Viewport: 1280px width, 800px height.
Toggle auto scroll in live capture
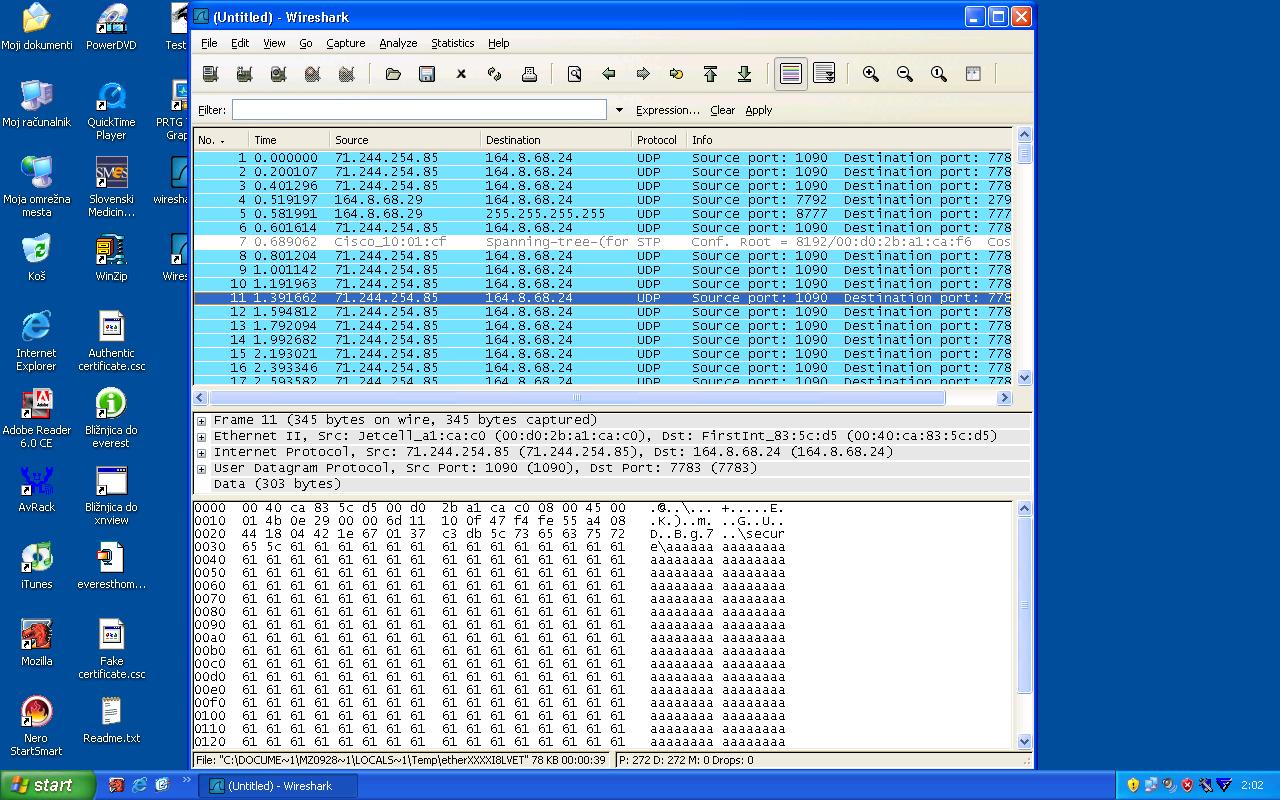[824, 74]
